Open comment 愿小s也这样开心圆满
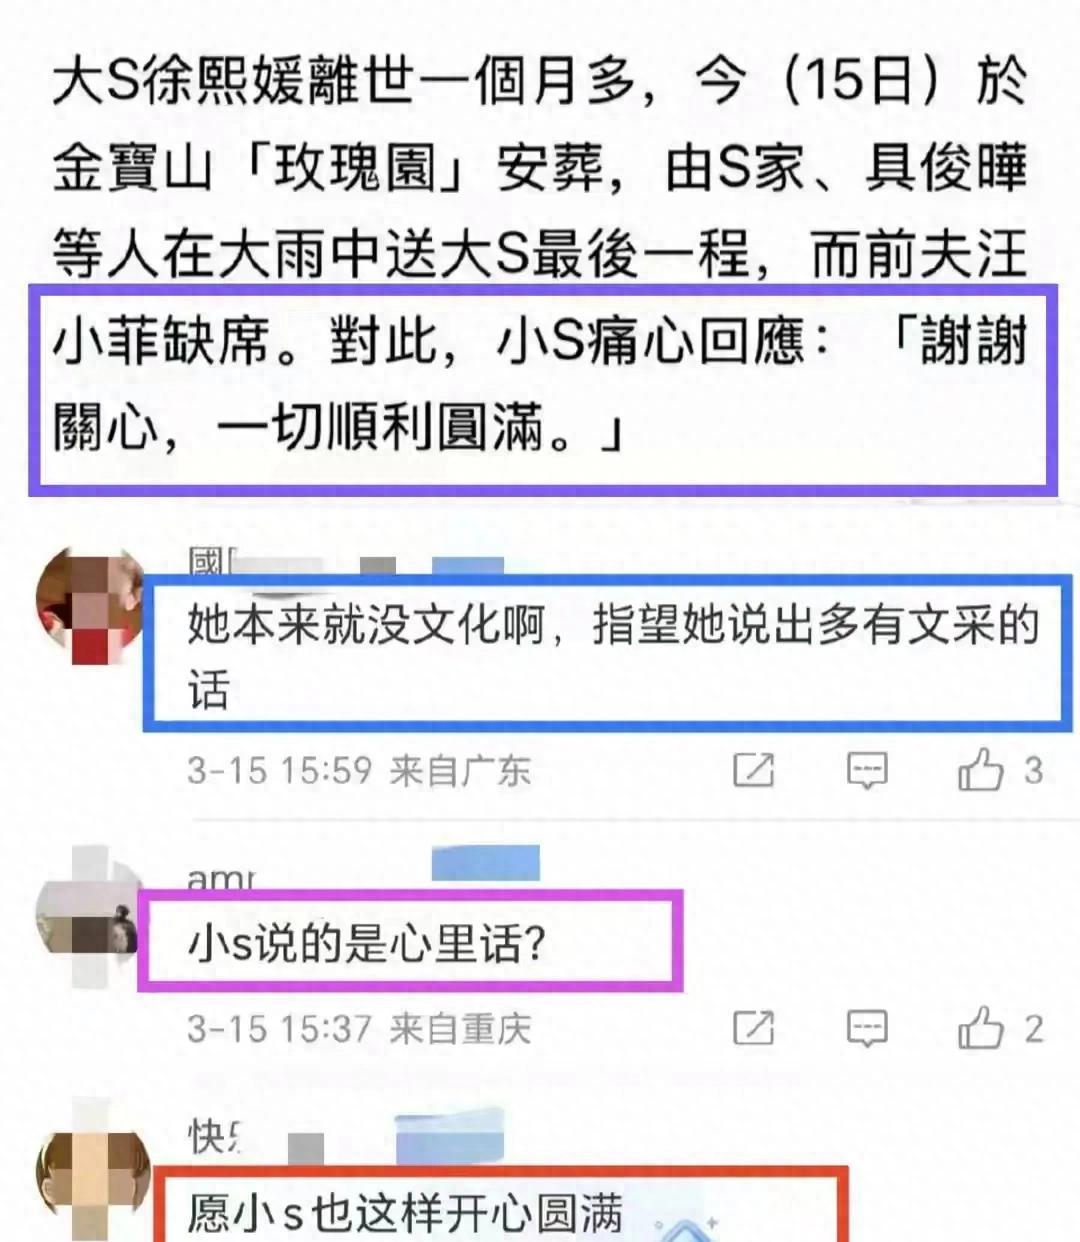This screenshot has height=1242, width=1080. coord(405,1214)
